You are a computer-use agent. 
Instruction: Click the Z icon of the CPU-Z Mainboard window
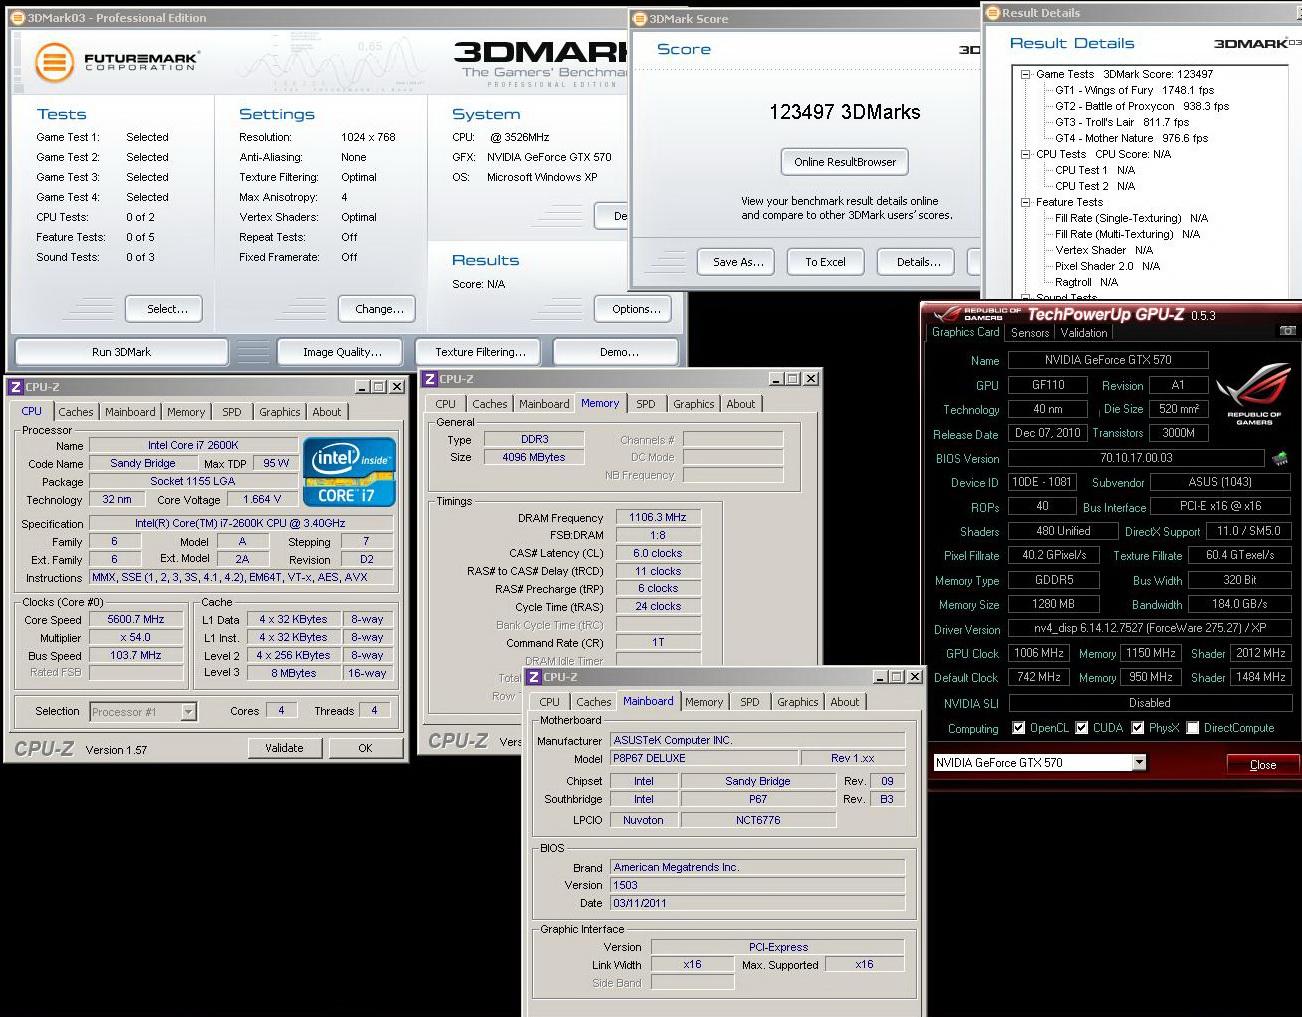pyautogui.click(x=534, y=677)
